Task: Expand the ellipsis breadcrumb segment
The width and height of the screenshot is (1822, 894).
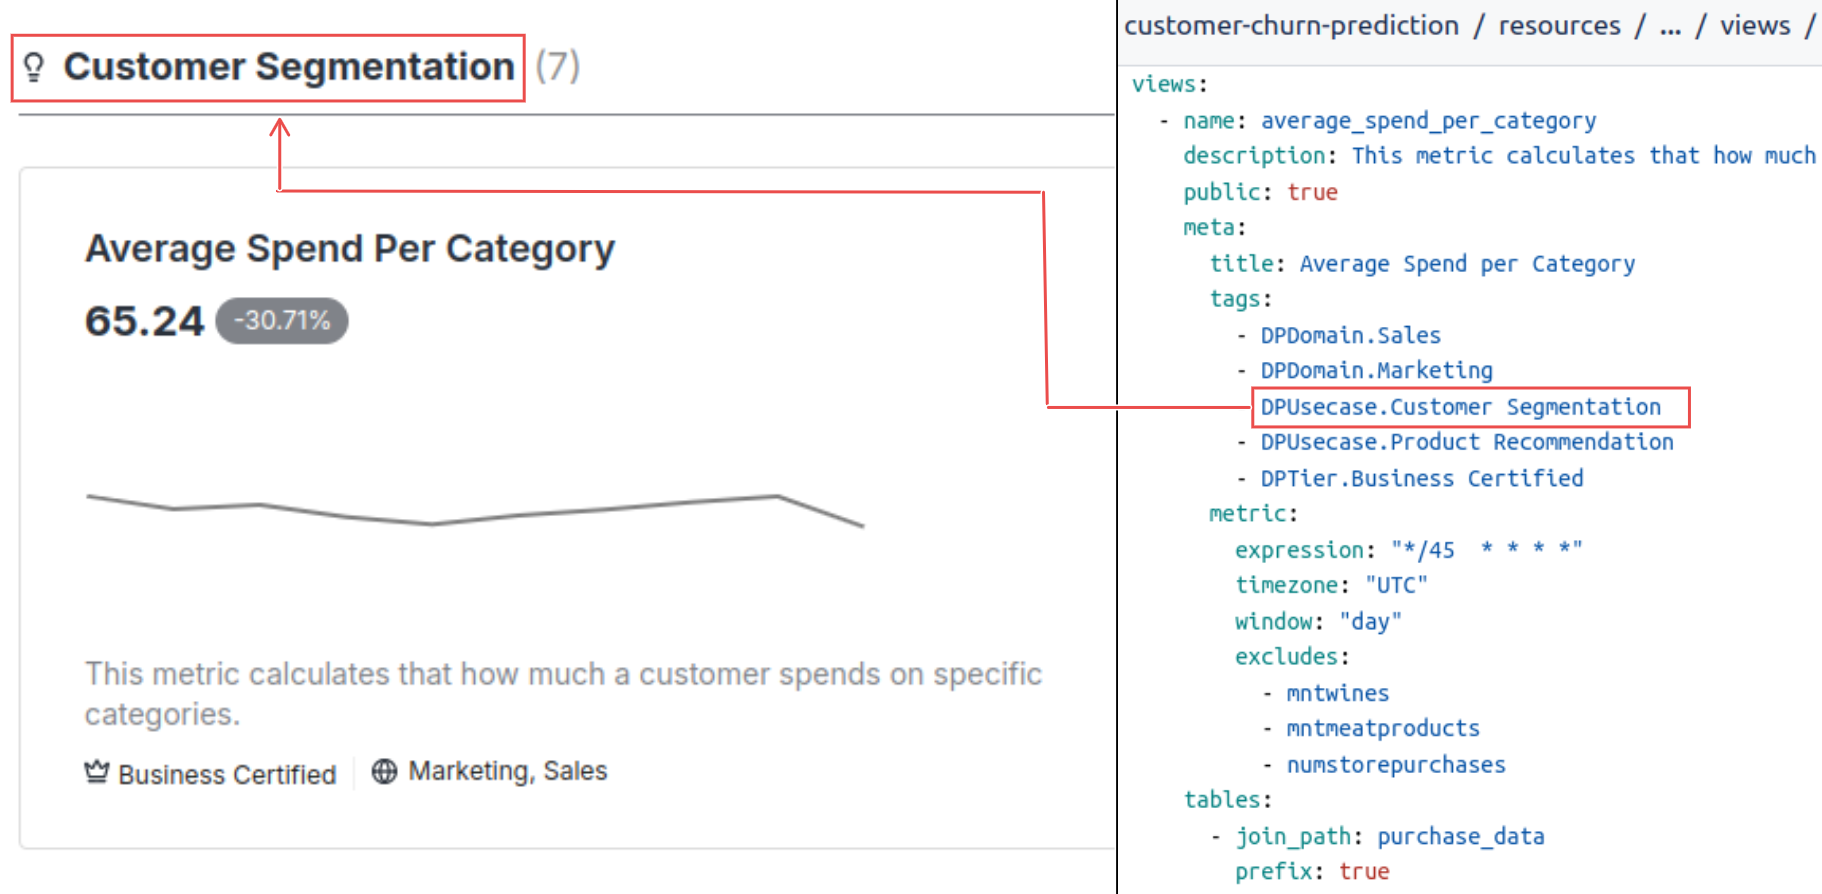Action: 1670,26
